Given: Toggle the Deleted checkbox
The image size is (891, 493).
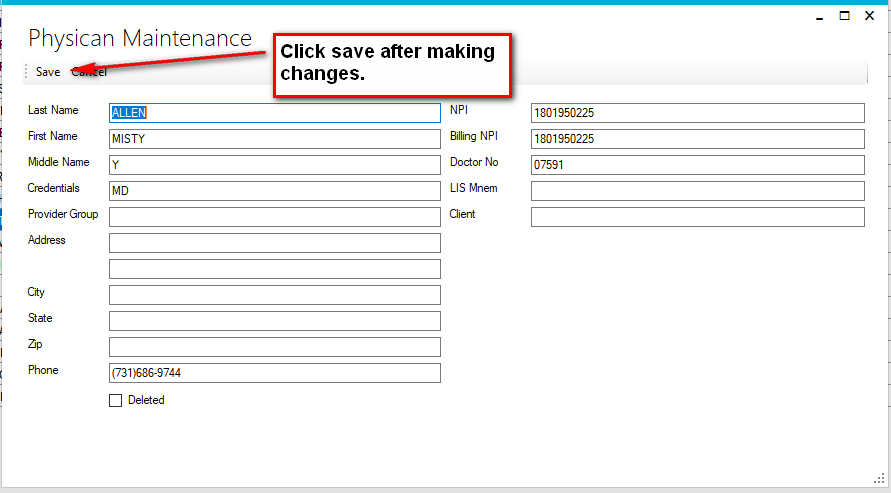Looking at the screenshot, I should tap(115, 400).
